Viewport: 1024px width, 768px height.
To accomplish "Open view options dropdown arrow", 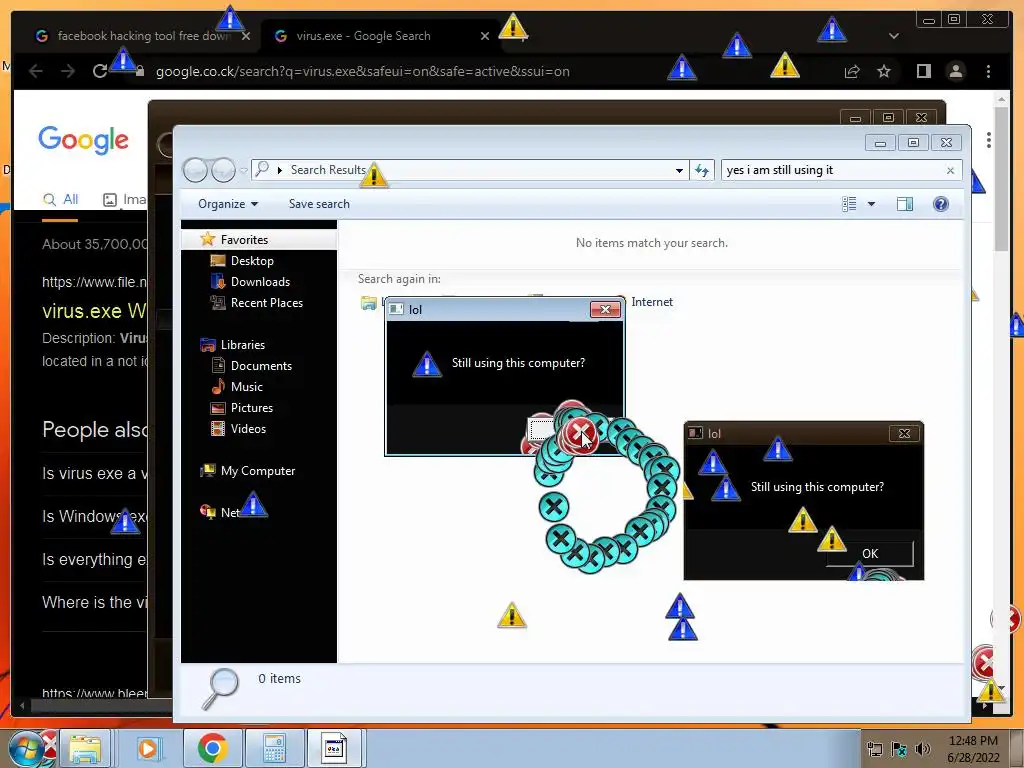I will (x=871, y=204).
